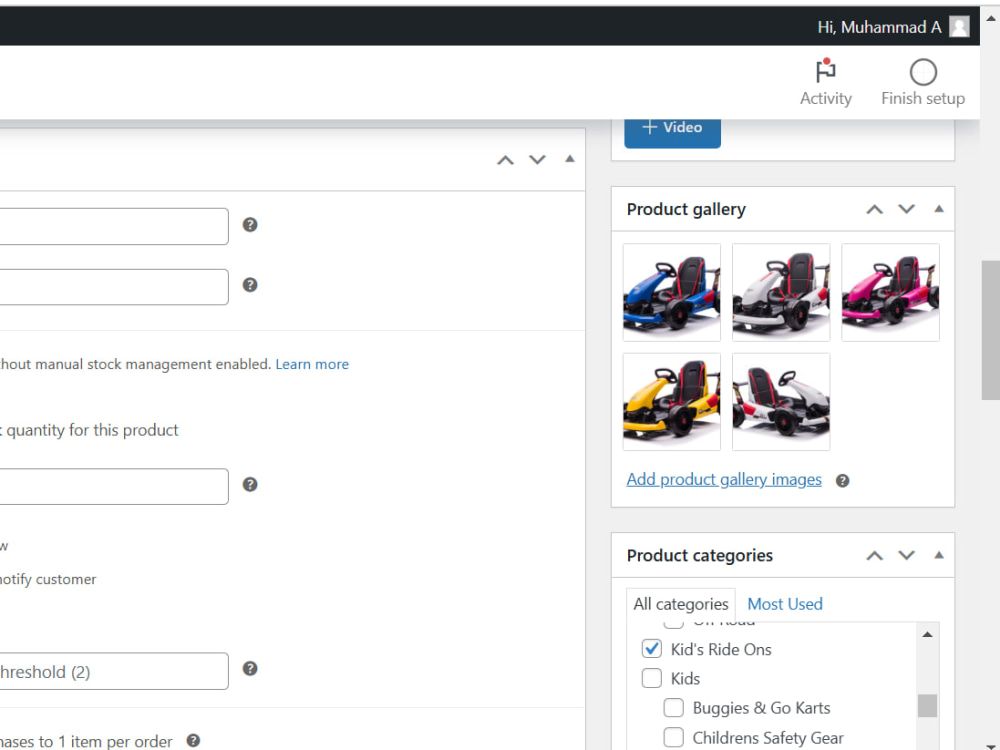Select the yellow go kart gallery thumbnail
1000x750 pixels.
[x=672, y=402]
